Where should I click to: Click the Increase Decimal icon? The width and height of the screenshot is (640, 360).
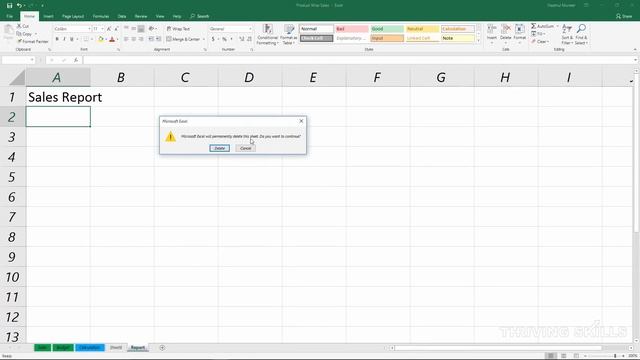(242, 39)
